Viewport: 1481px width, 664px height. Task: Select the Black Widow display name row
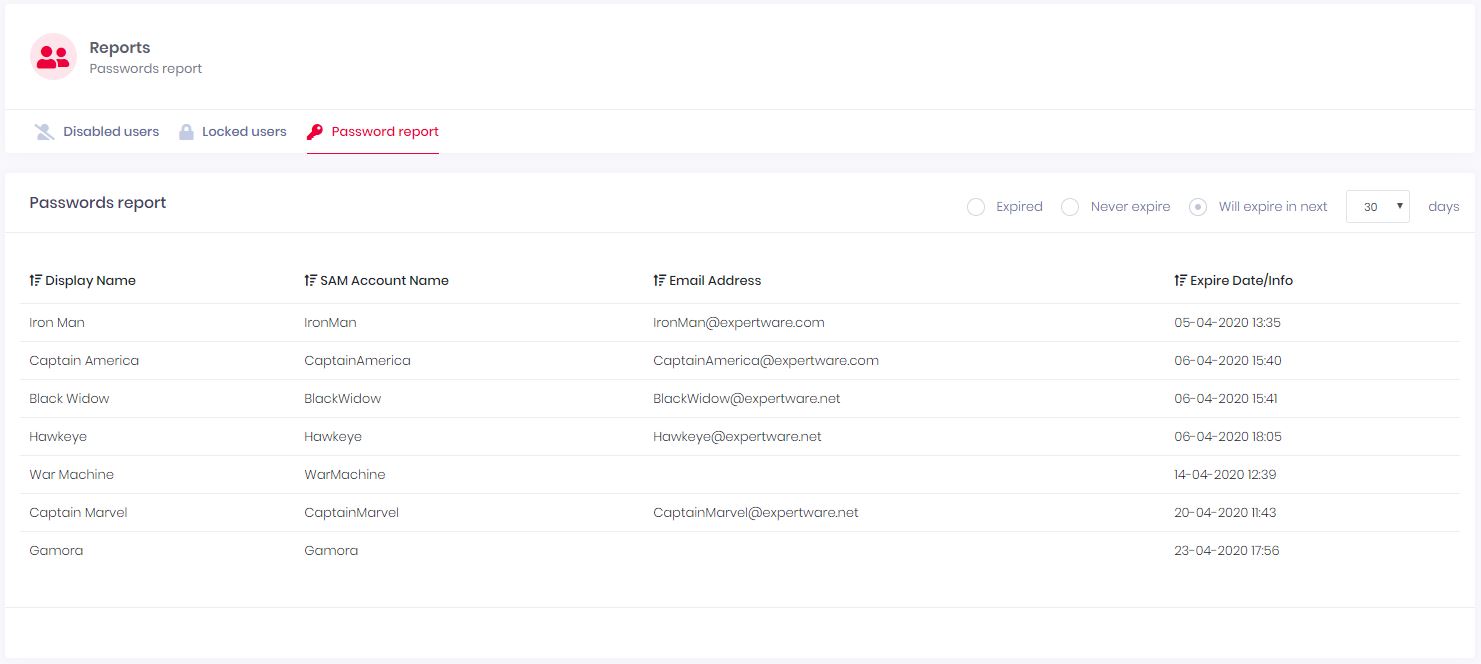click(x=69, y=399)
